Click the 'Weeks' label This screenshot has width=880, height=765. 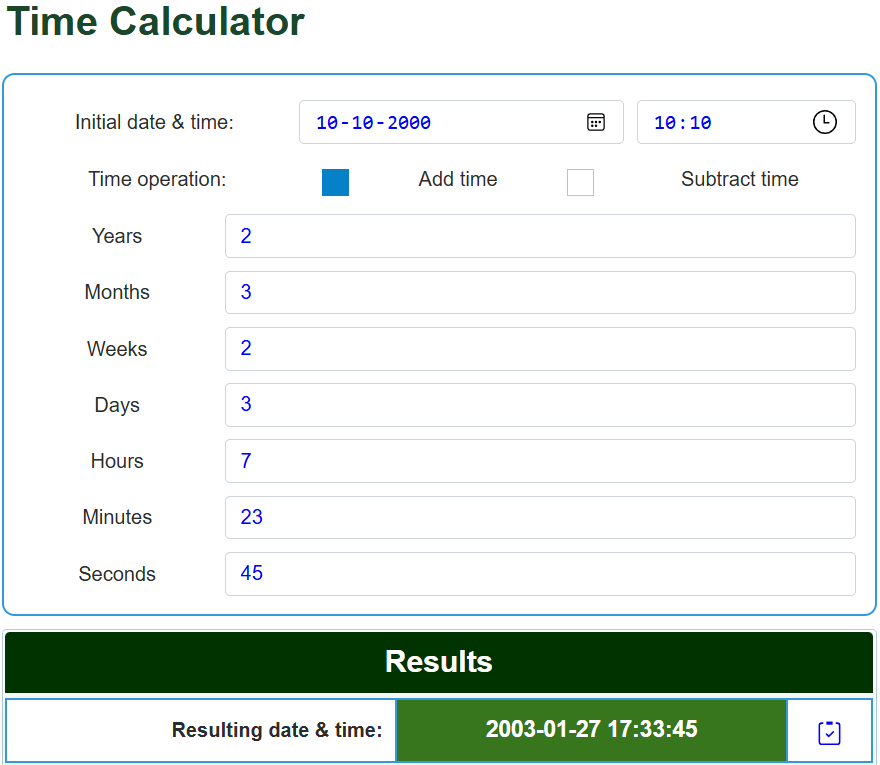(x=117, y=349)
